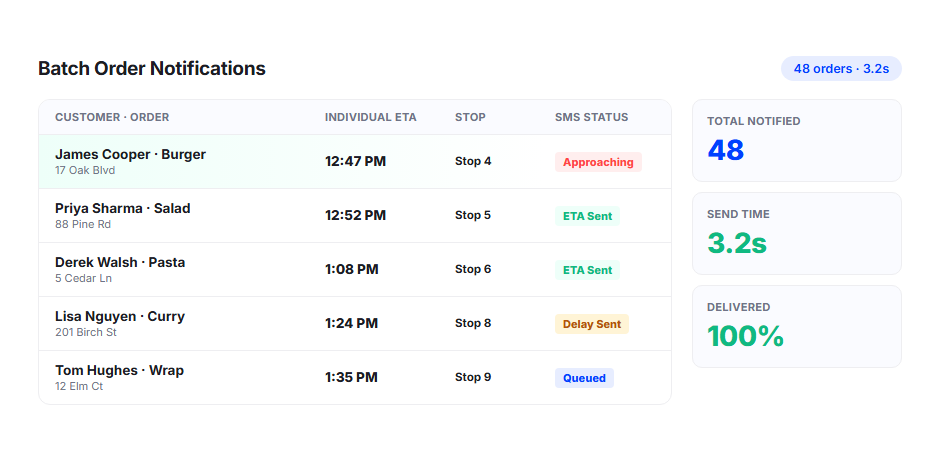Select the 100% delivered value
This screenshot has height=460, width=940.
pos(745,336)
